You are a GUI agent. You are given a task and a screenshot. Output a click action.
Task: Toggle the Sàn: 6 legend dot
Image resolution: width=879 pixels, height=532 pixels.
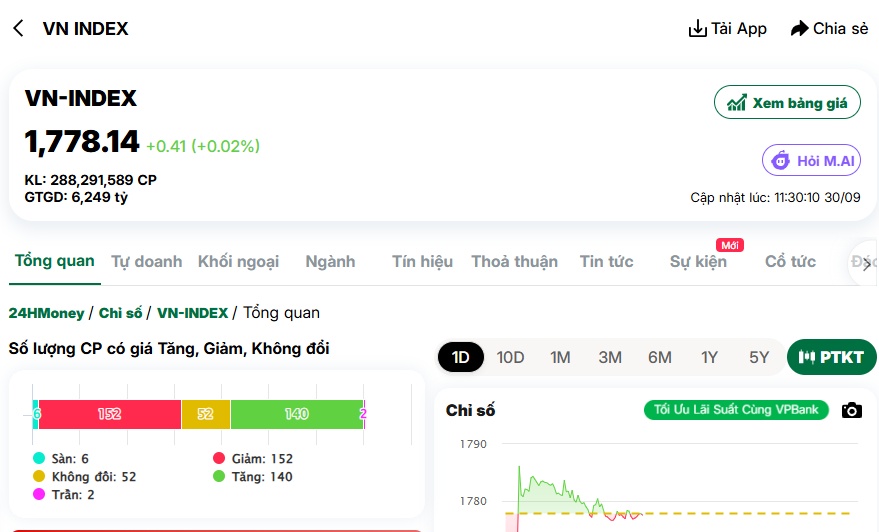39,458
